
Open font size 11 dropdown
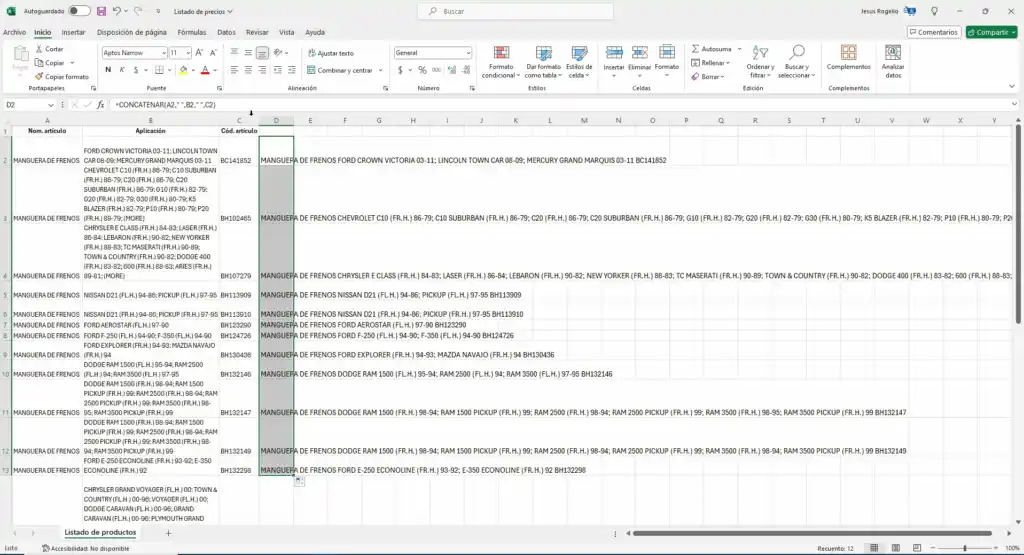188,53
